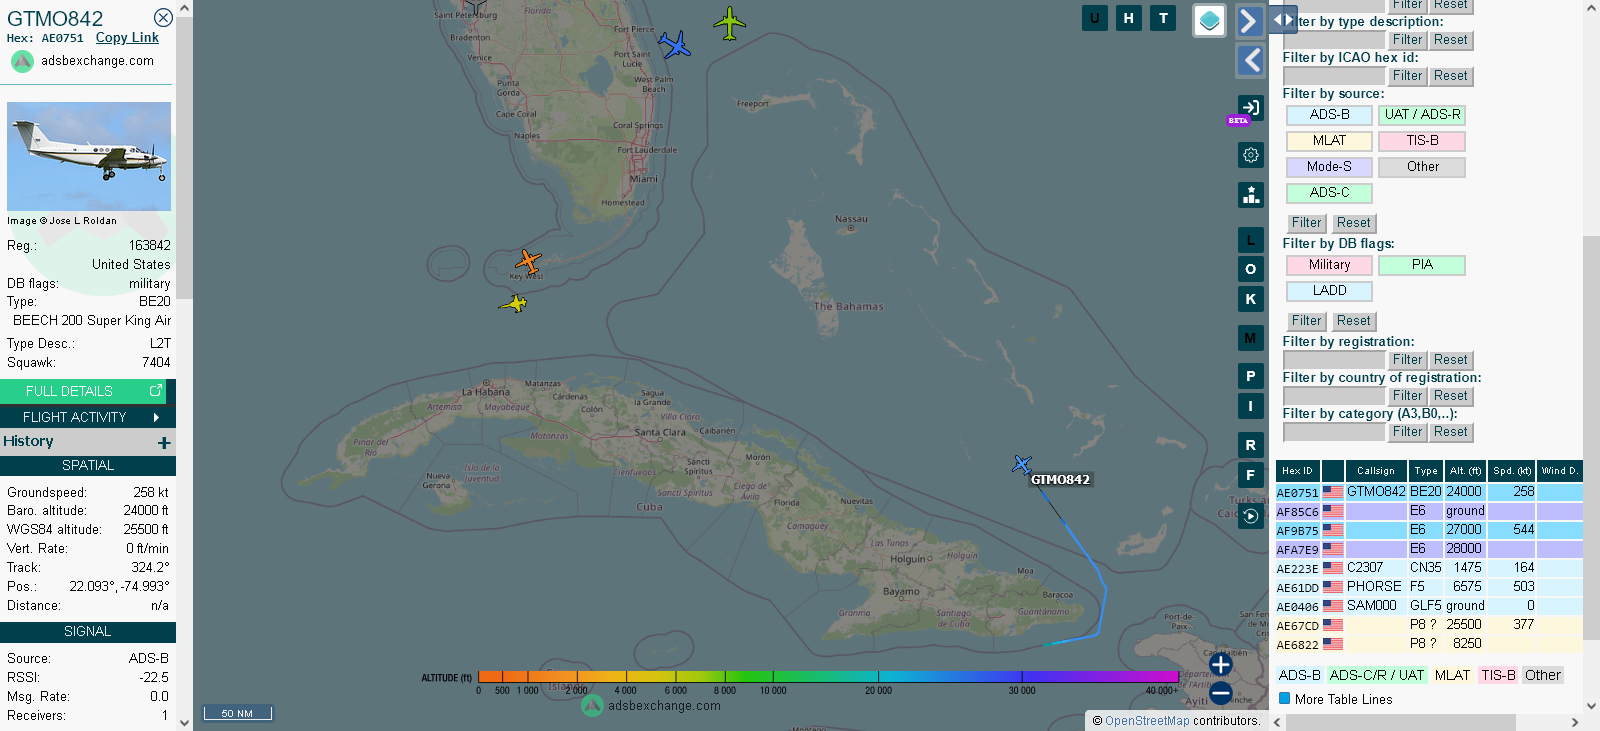
Task: Click the left chevron sidebar arrow
Action: pyautogui.click(x=1250, y=60)
